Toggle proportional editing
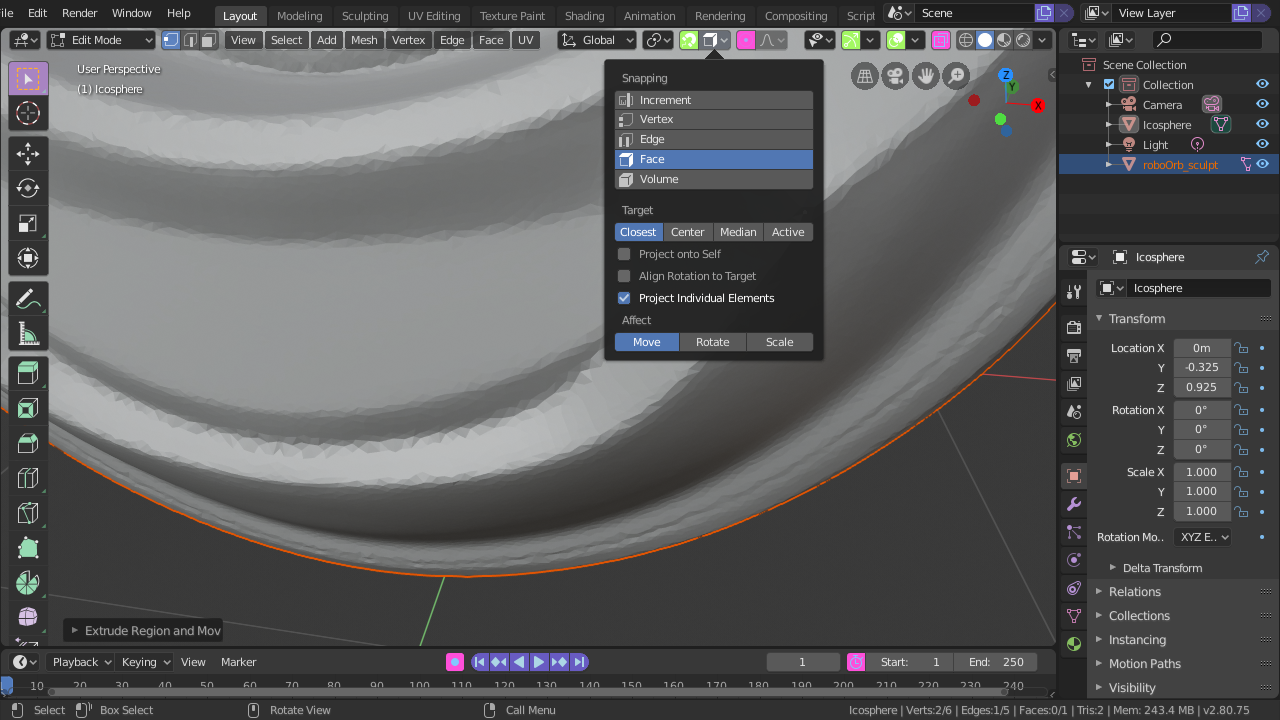 coord(746,40)
